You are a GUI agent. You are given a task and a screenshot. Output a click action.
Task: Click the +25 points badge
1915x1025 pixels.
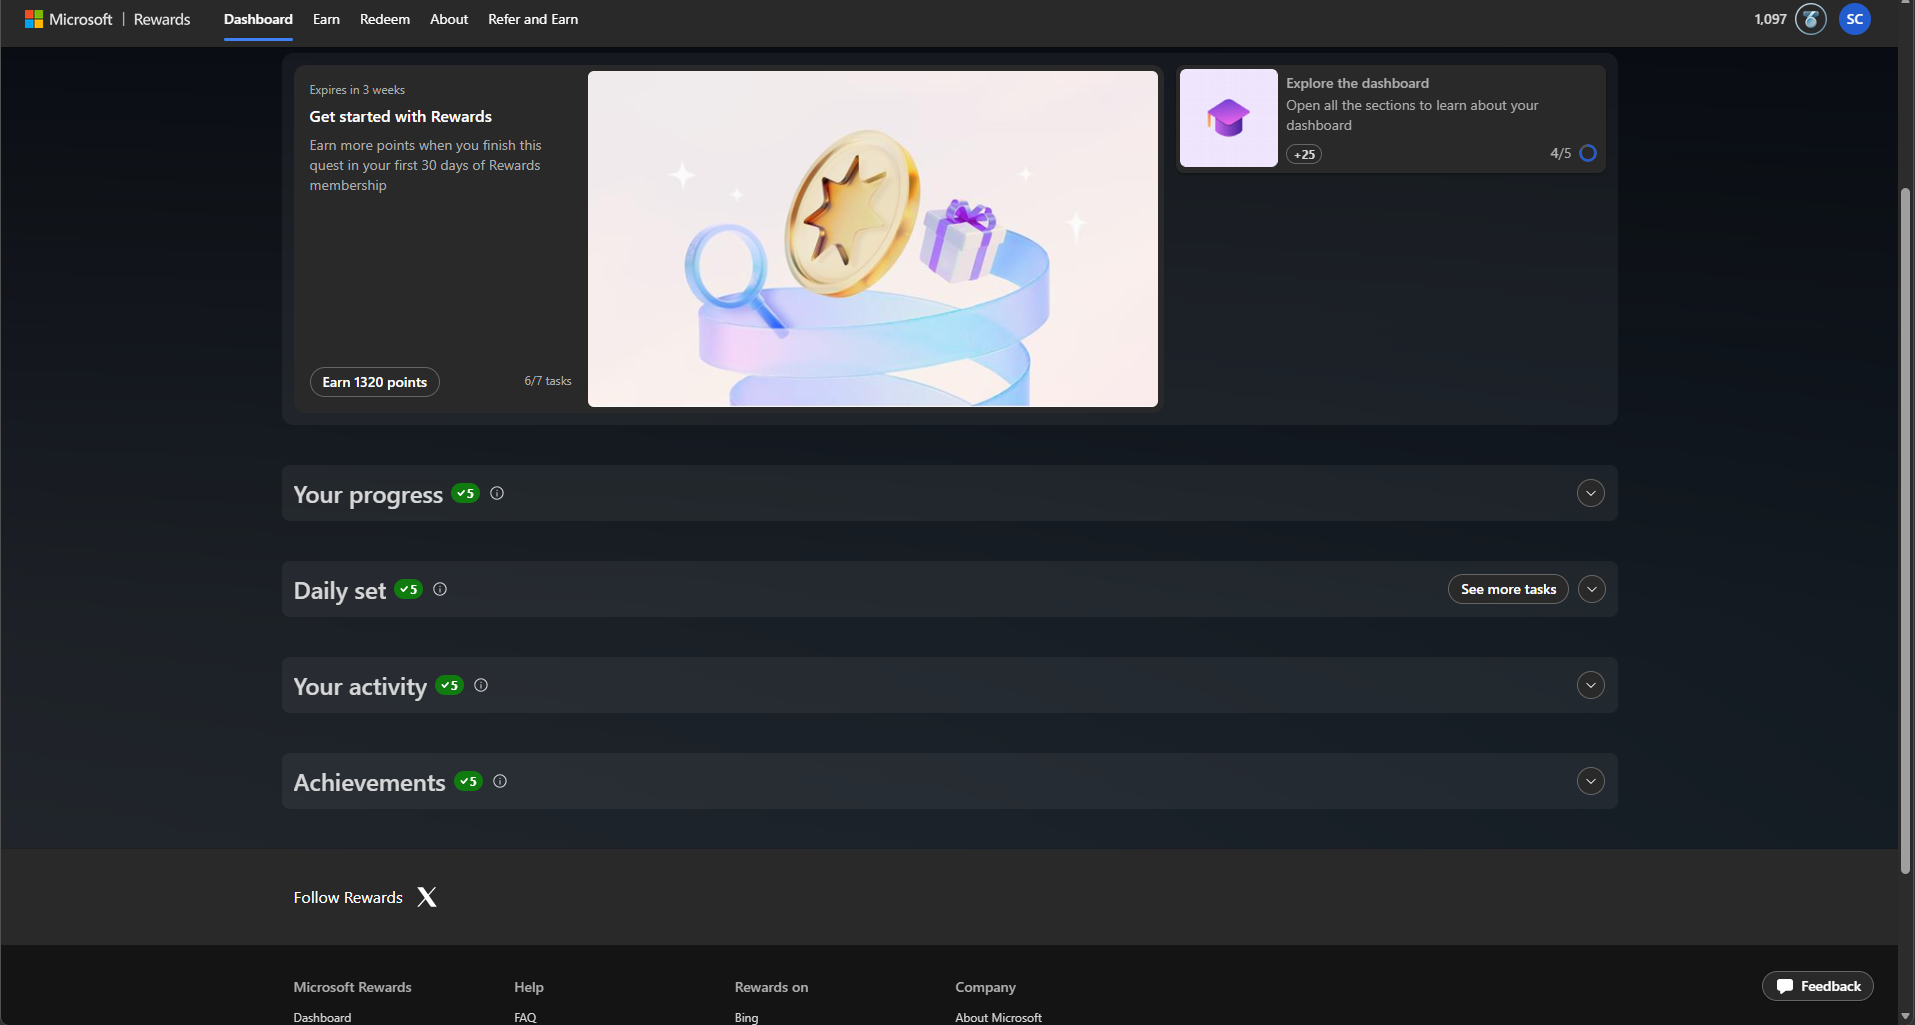(x=1304, y=154)
